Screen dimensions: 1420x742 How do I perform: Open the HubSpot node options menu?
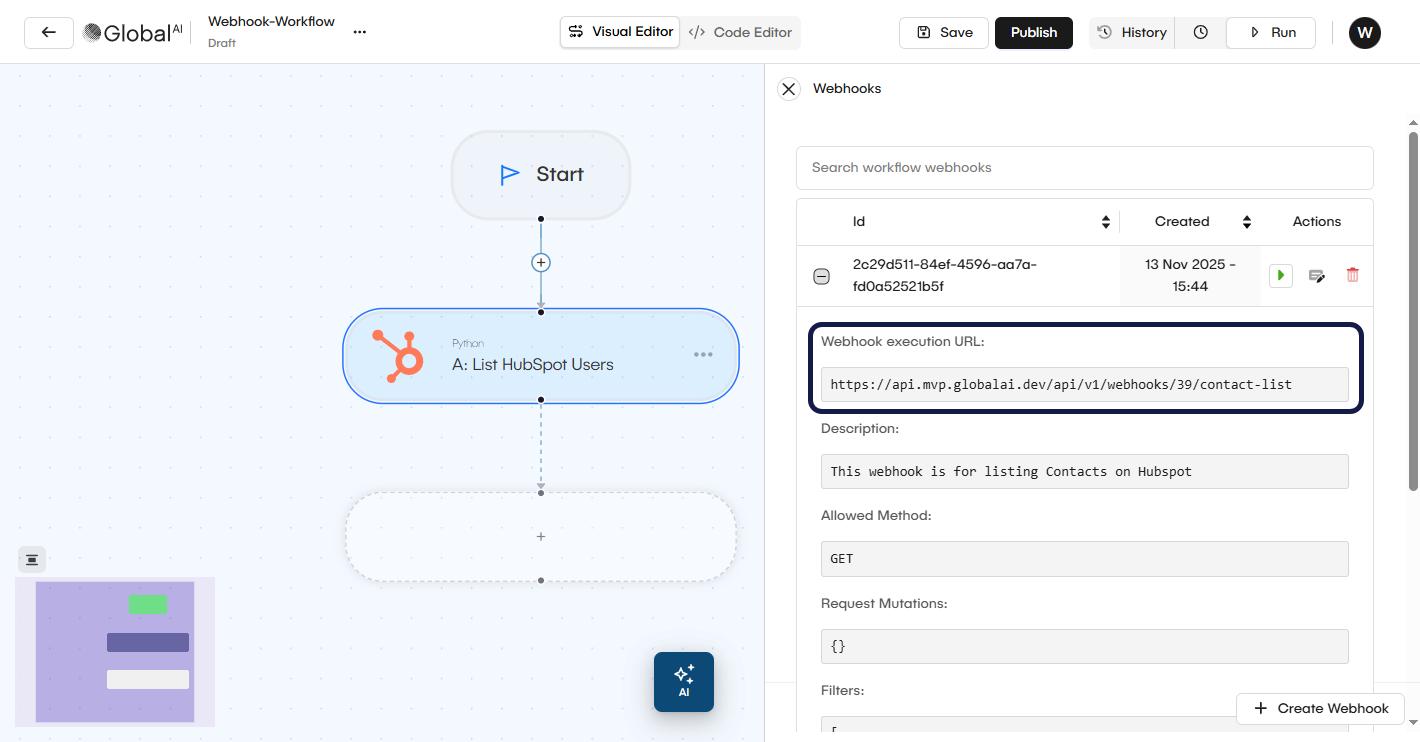(703, 354)
